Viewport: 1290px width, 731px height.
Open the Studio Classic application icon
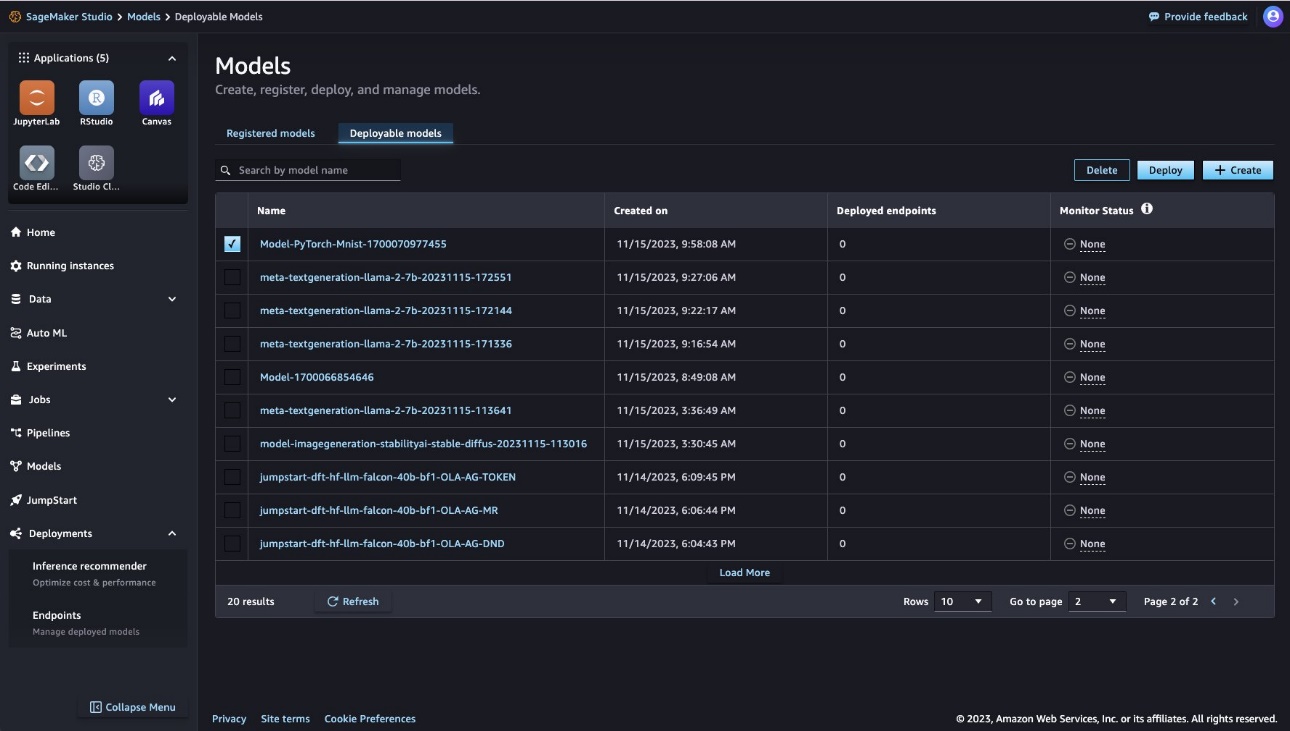96,163
